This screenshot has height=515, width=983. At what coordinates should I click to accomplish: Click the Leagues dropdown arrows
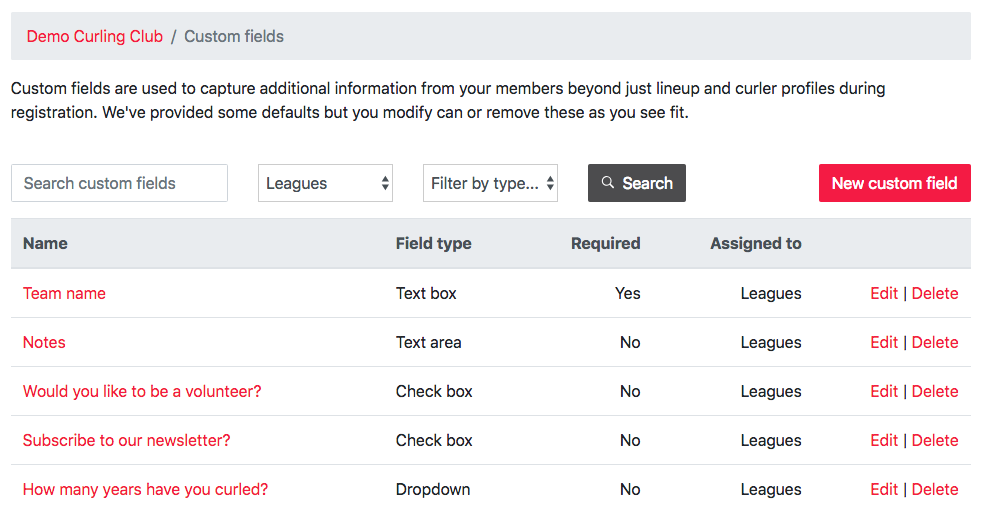point(385,183)
